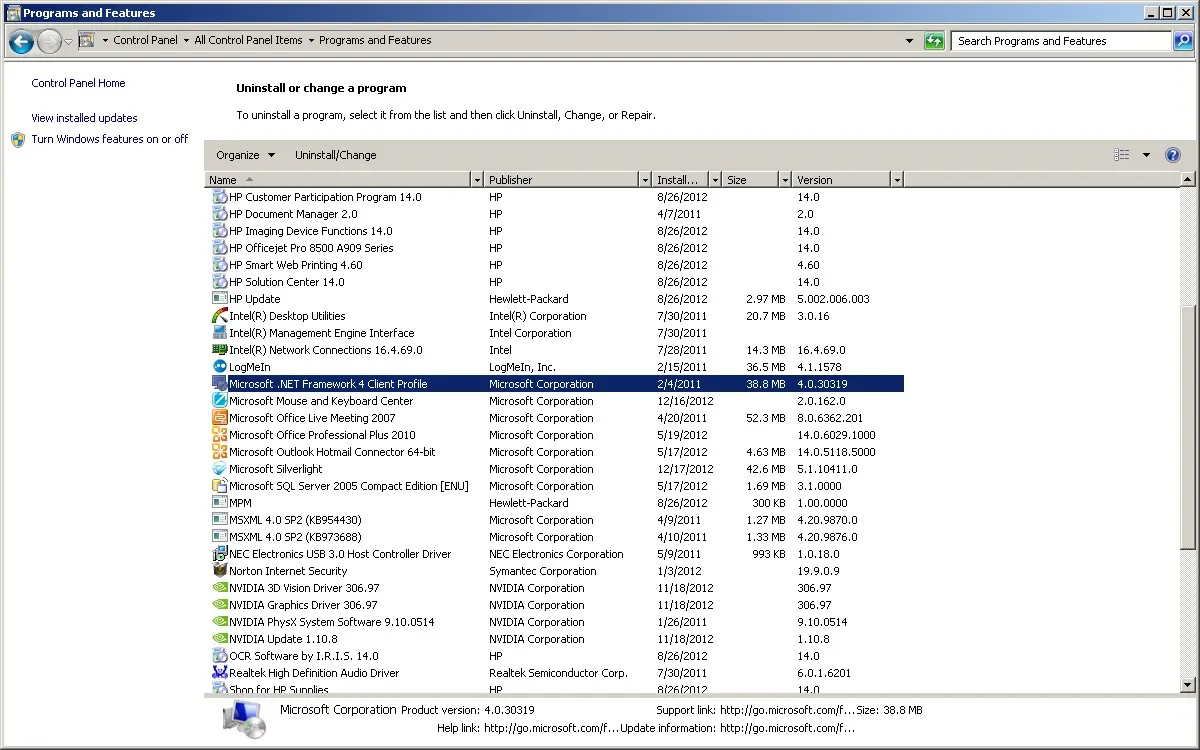Select the MPM program row

[x=556, y=503]
